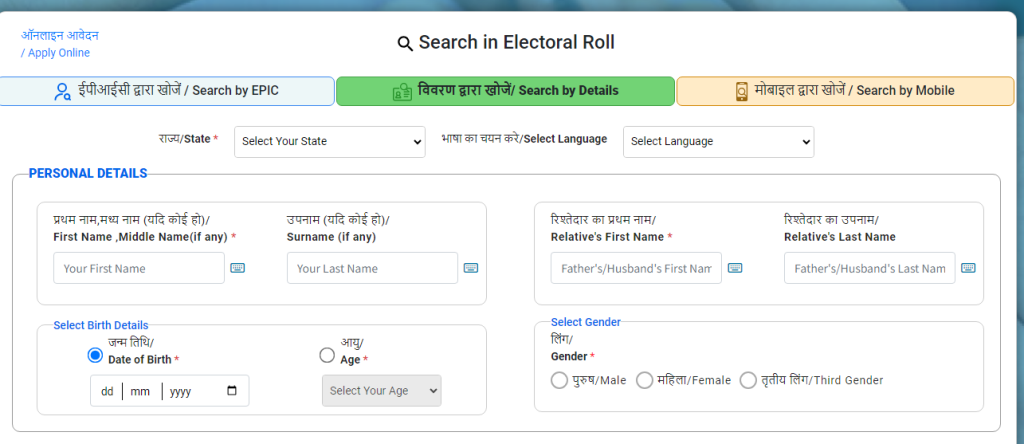Viewport: 1024px width, 444px height.
Task: Open the Select Your State dropdown
Action: tap(330, 142)
